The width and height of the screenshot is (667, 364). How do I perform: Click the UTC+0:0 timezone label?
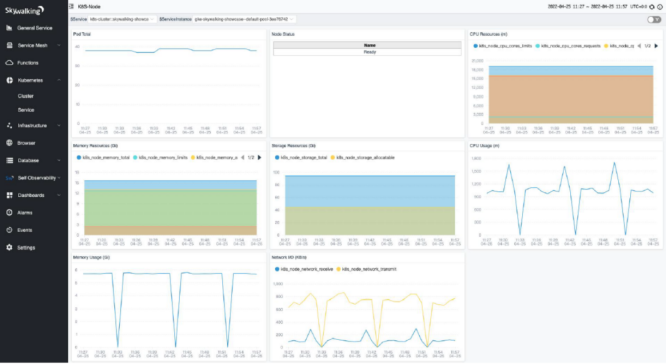[x=638, y=7]
